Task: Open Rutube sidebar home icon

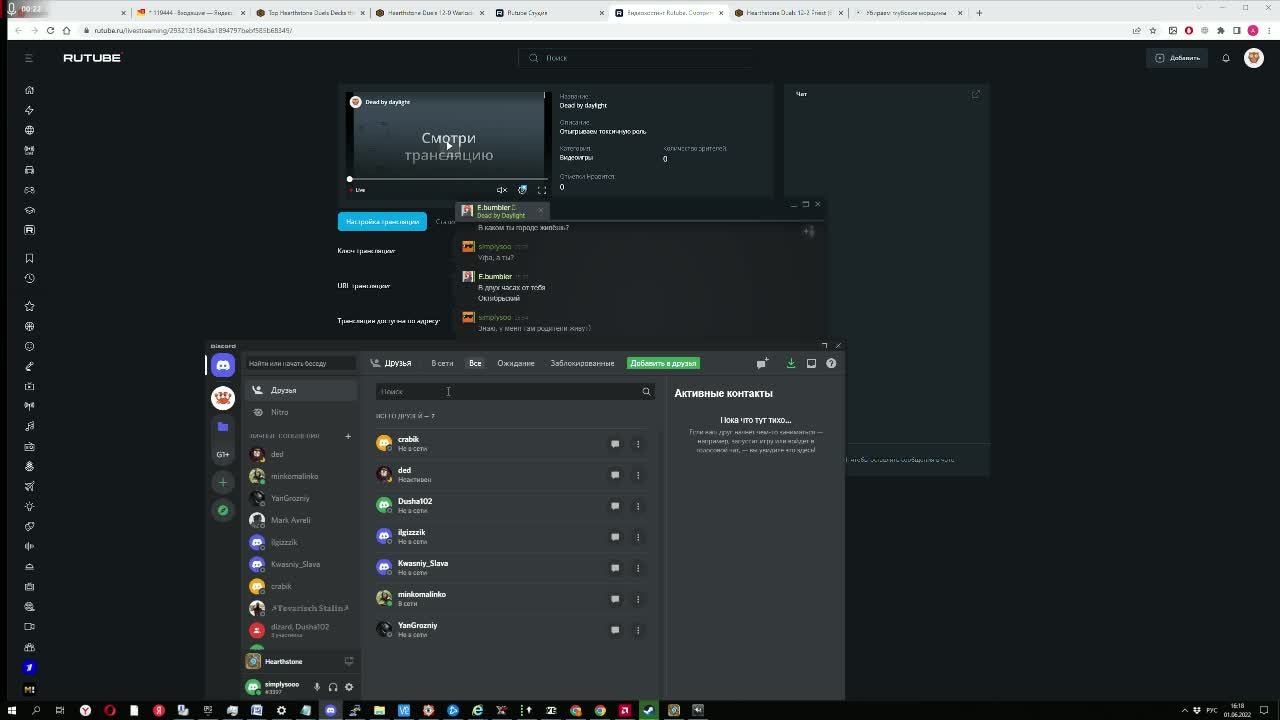Action: tap(29, 90)
